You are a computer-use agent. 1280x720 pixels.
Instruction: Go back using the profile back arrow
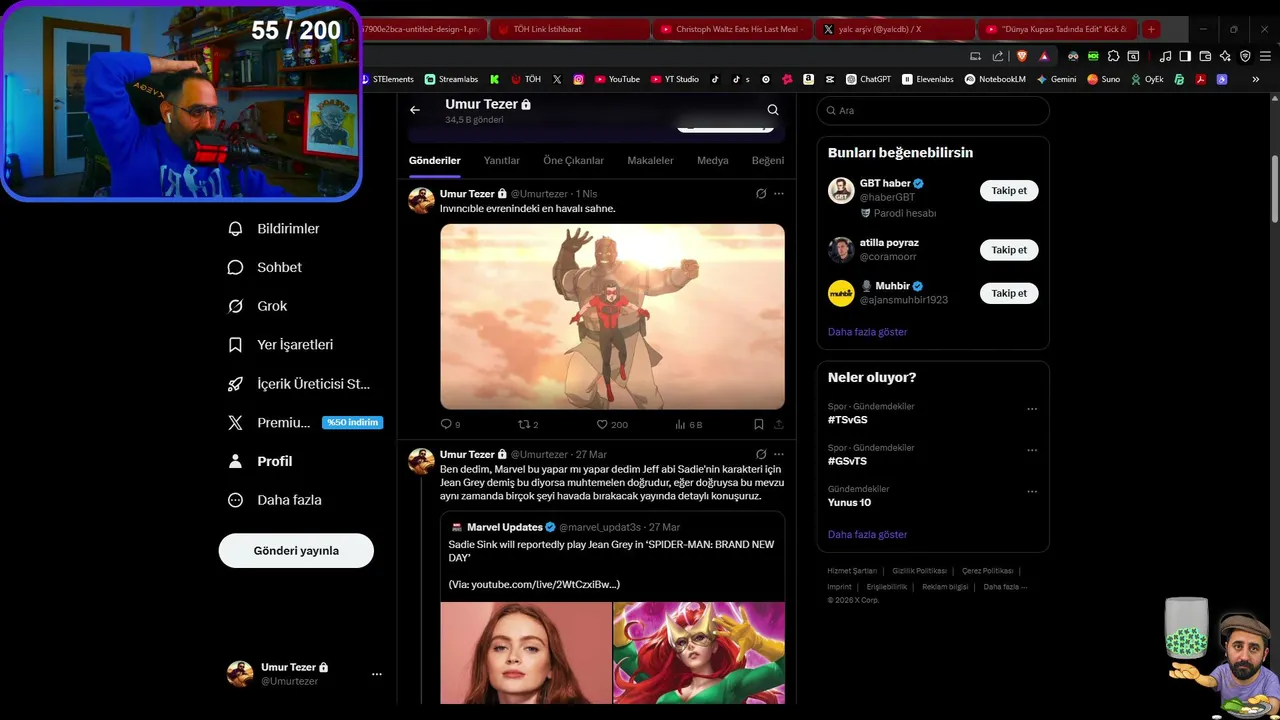415,110
